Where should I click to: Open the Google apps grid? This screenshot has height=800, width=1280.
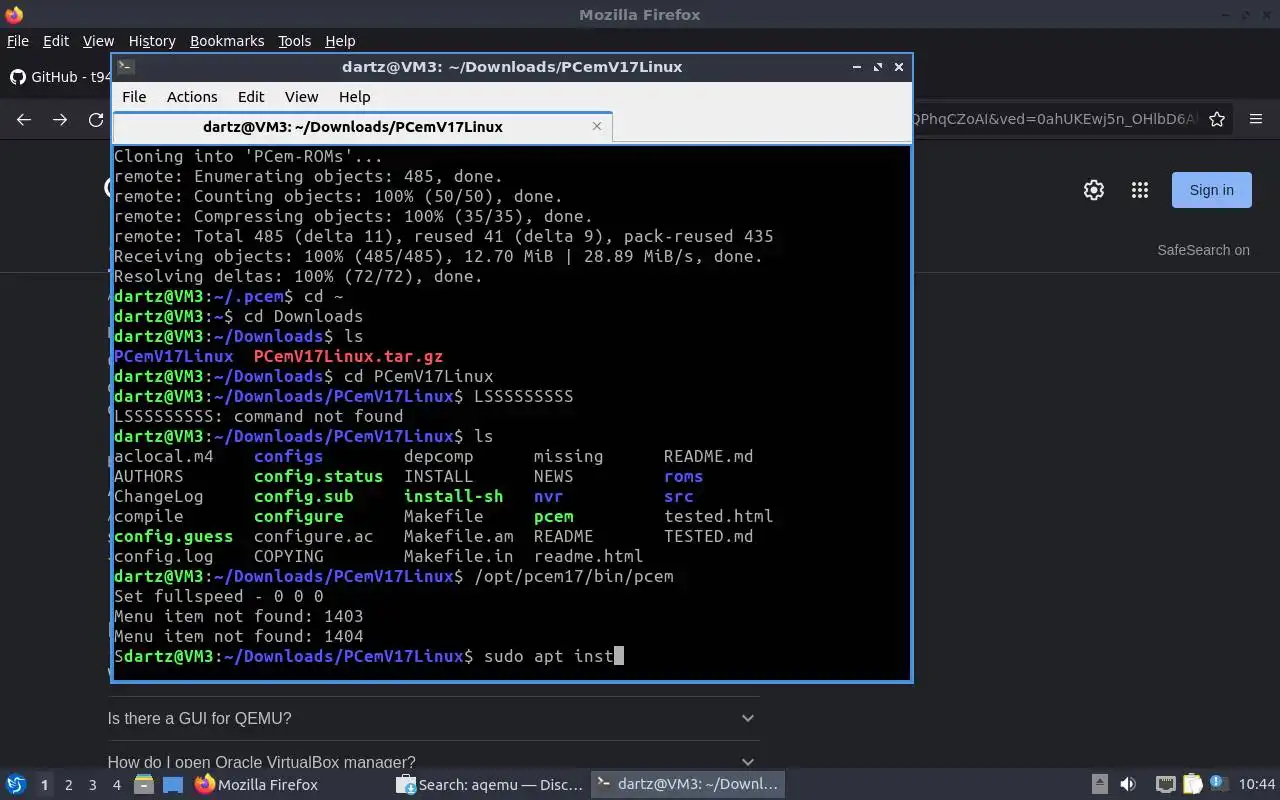[1139, 190]
